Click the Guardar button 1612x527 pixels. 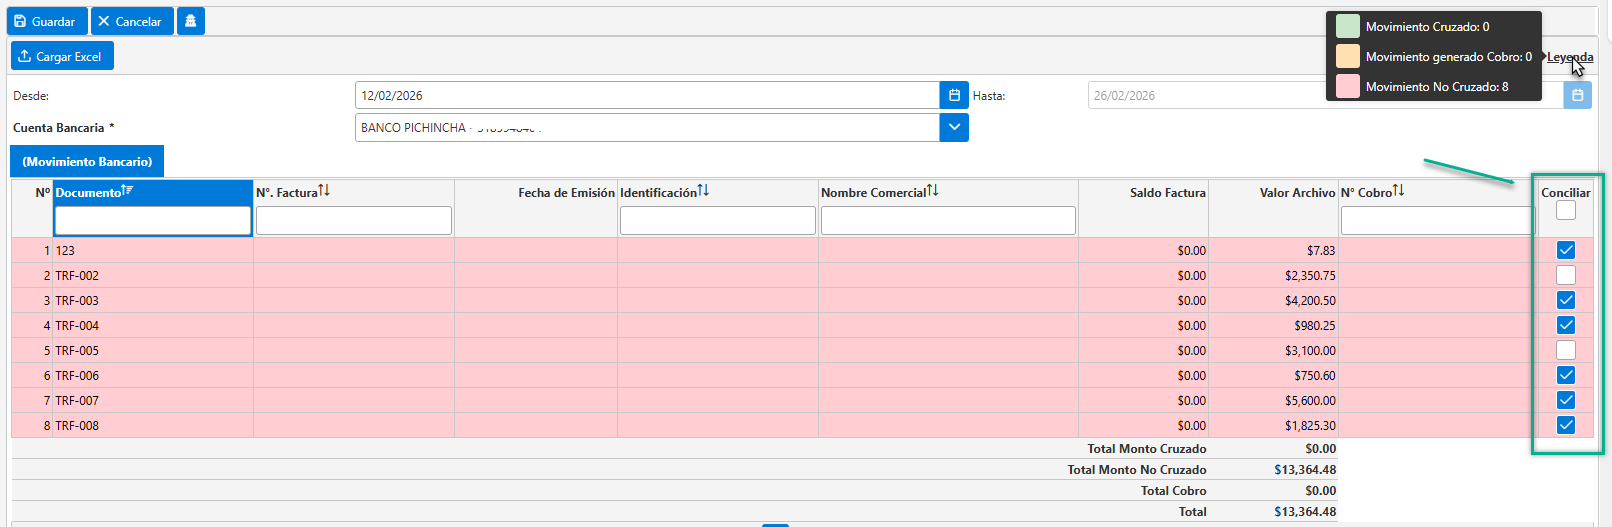[48, 21]
